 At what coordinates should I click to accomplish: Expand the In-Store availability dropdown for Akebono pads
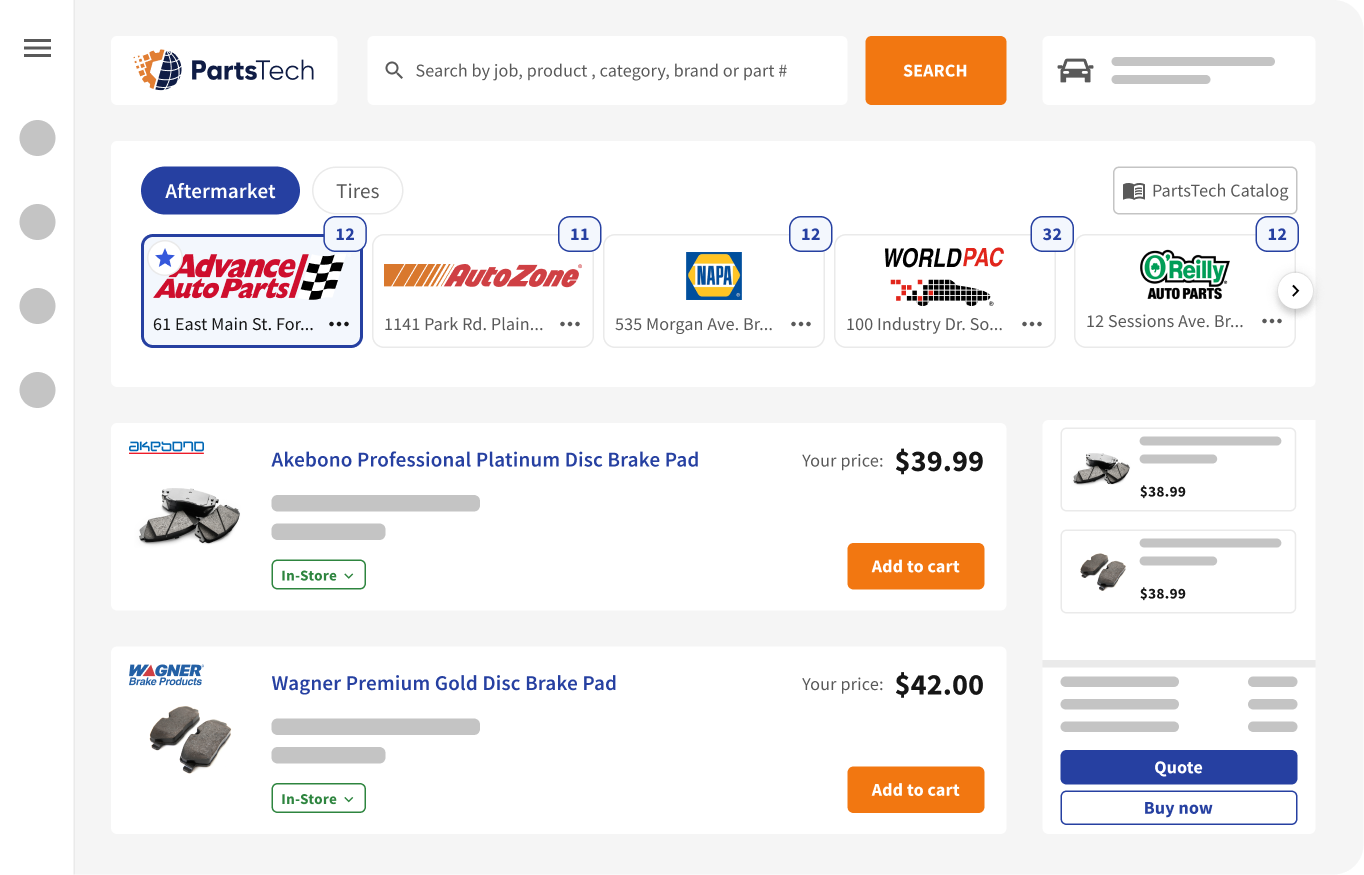click(318, 575)
